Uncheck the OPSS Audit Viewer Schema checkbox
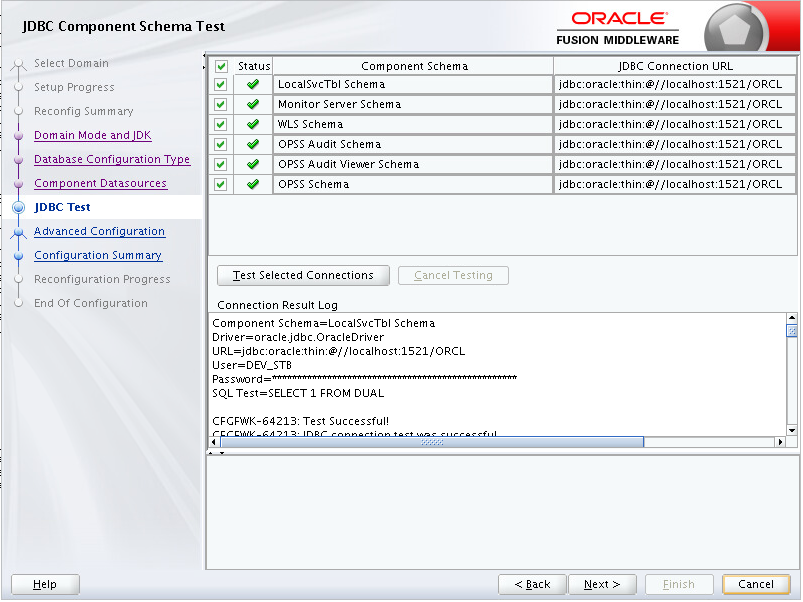This screenshot has height=602, width=803. 221,164
